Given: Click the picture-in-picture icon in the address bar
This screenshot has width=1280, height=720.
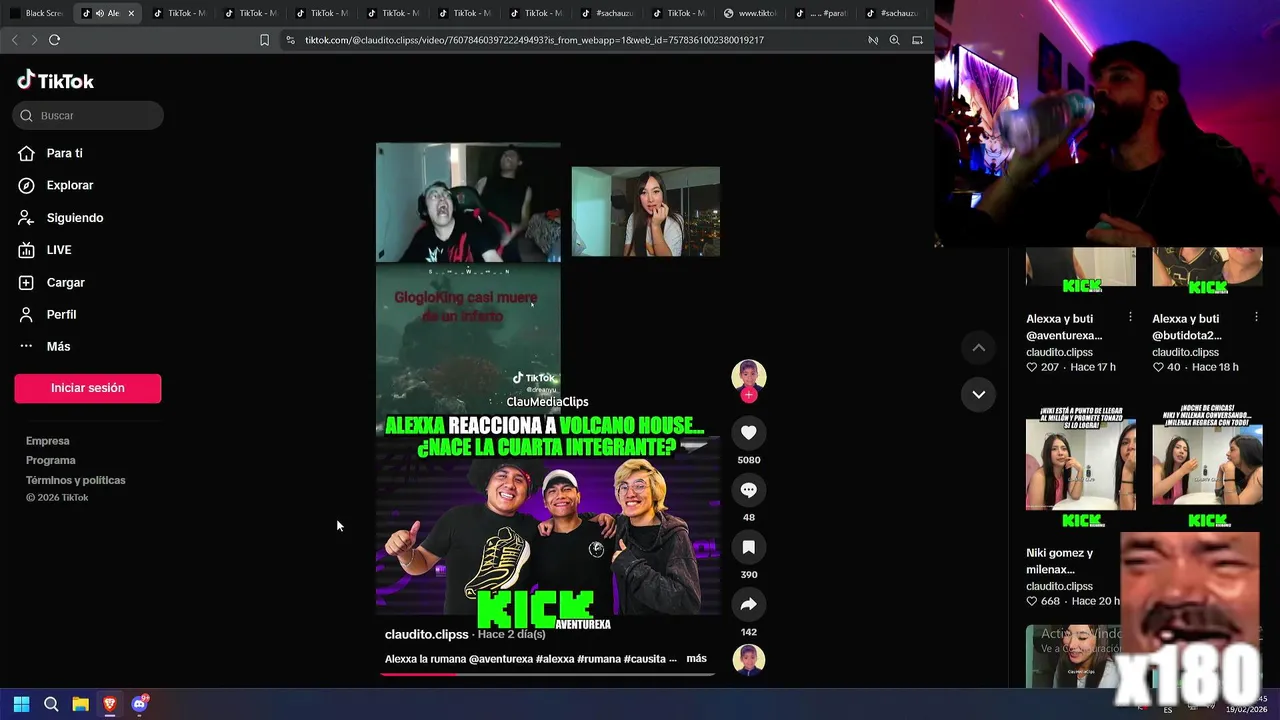Looking at the screenshot, I should tap(917, 40).
